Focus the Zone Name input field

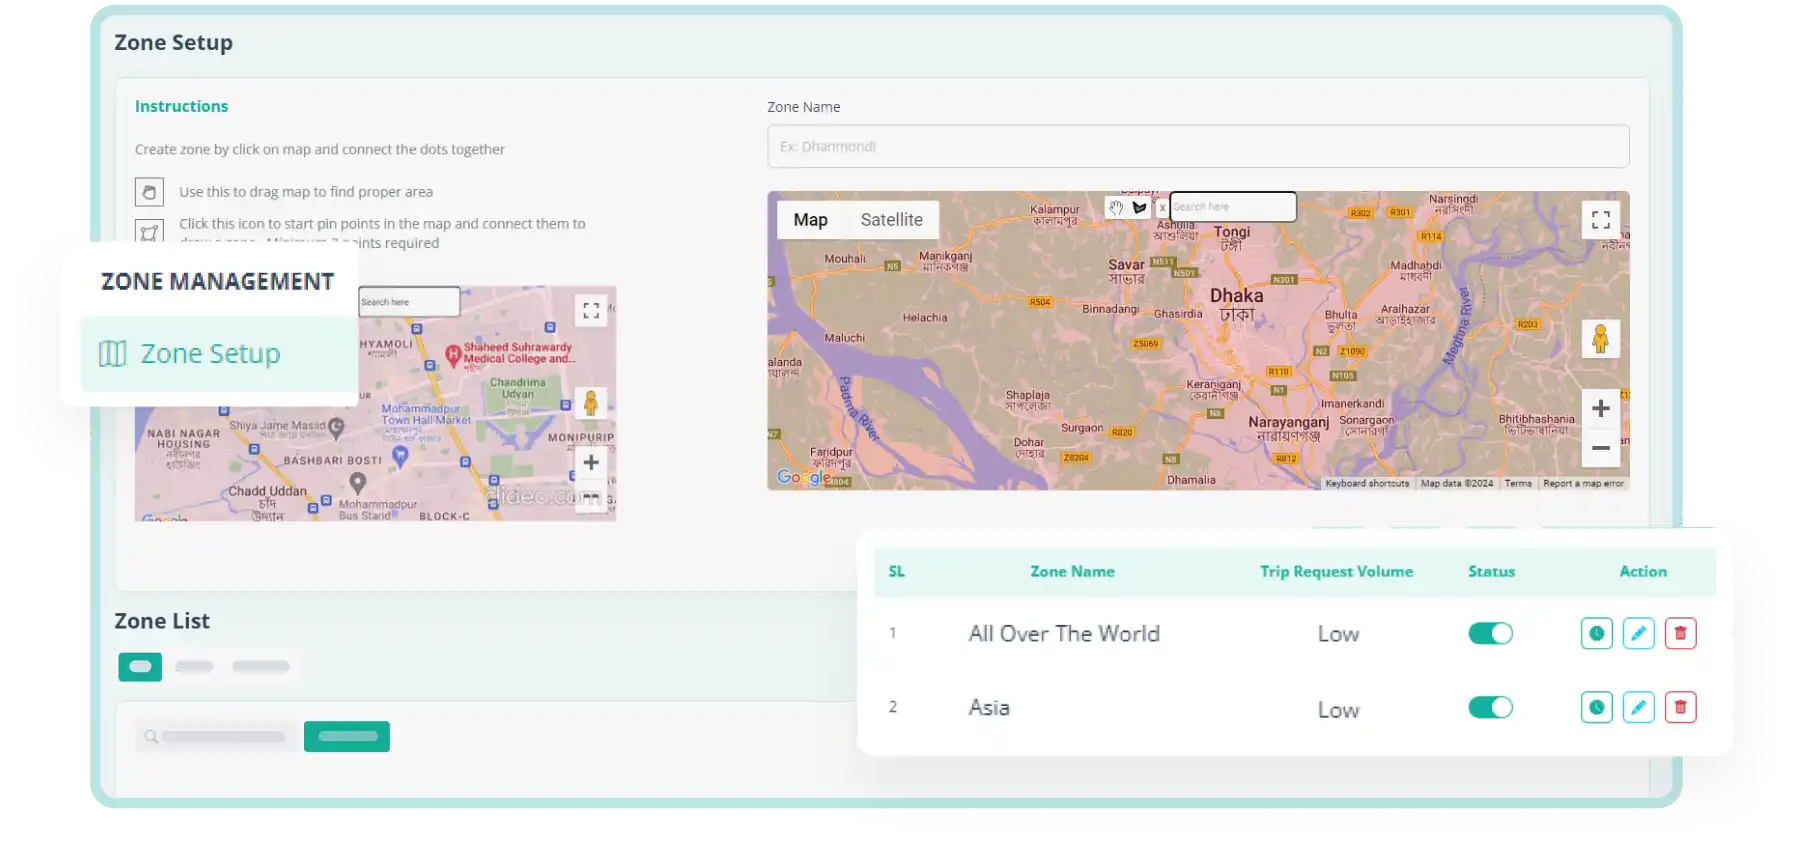pyautogui.click(x=1198, y=146)
